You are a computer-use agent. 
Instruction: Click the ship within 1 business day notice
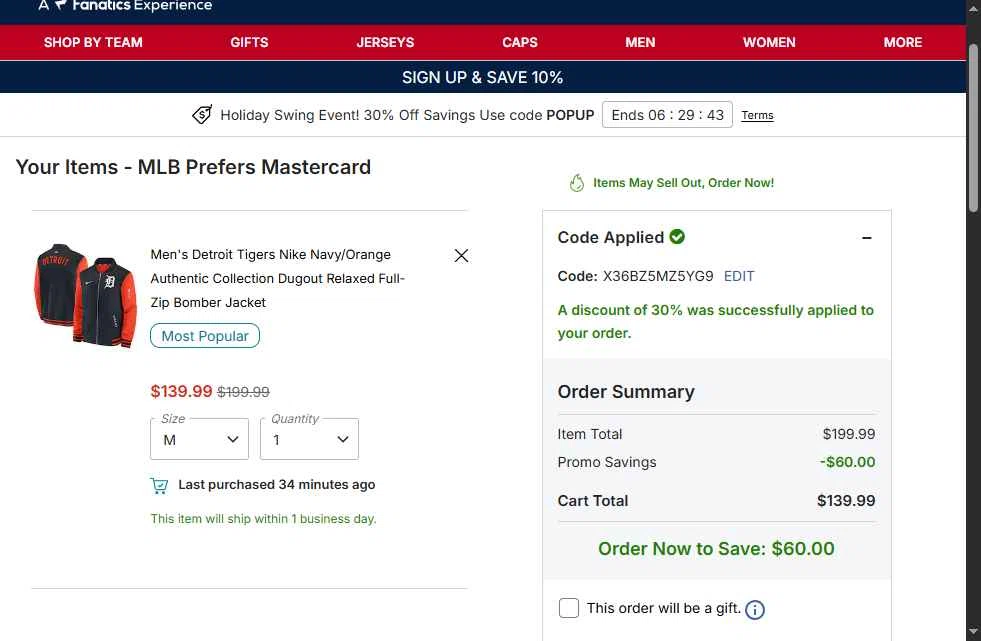tap(263, 519)
